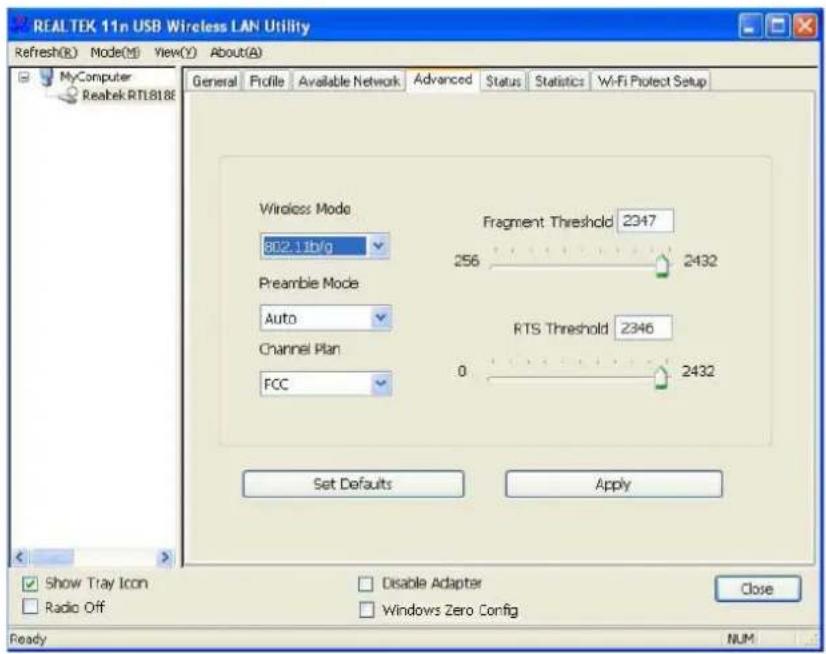Viewport: 826px width, 654px height.
Task: Click the RTS Threshold value field
Action: (643, 328)
